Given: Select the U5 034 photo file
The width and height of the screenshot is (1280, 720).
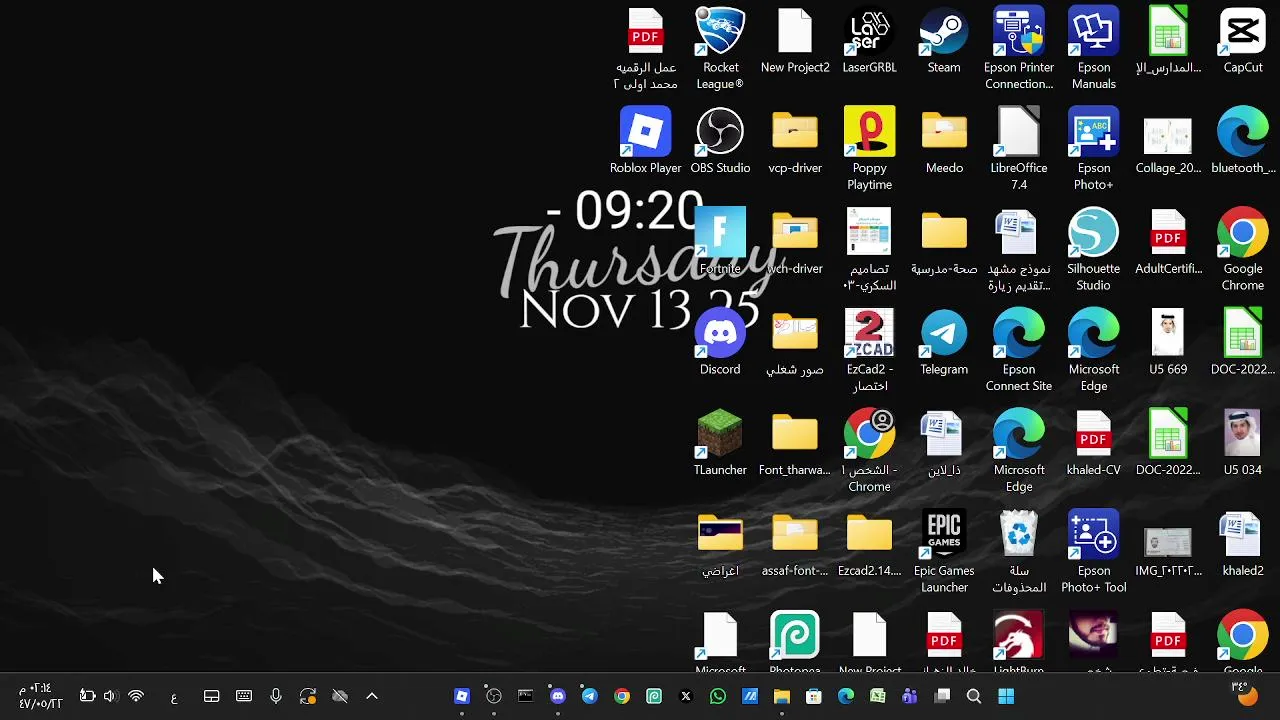Looking at the screenshot, I should [x=1243, y=442].
